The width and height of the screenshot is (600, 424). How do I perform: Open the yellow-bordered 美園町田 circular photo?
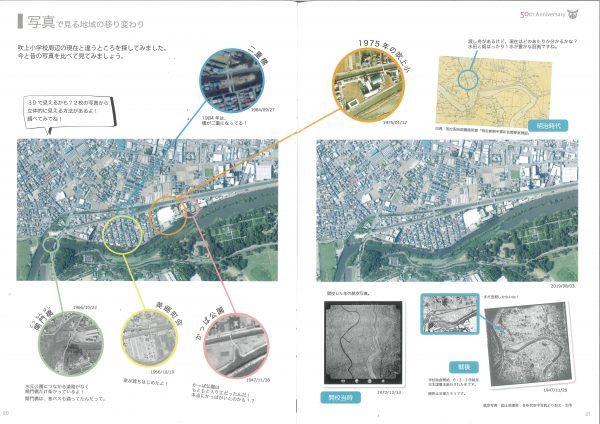(x=149, y=334)
